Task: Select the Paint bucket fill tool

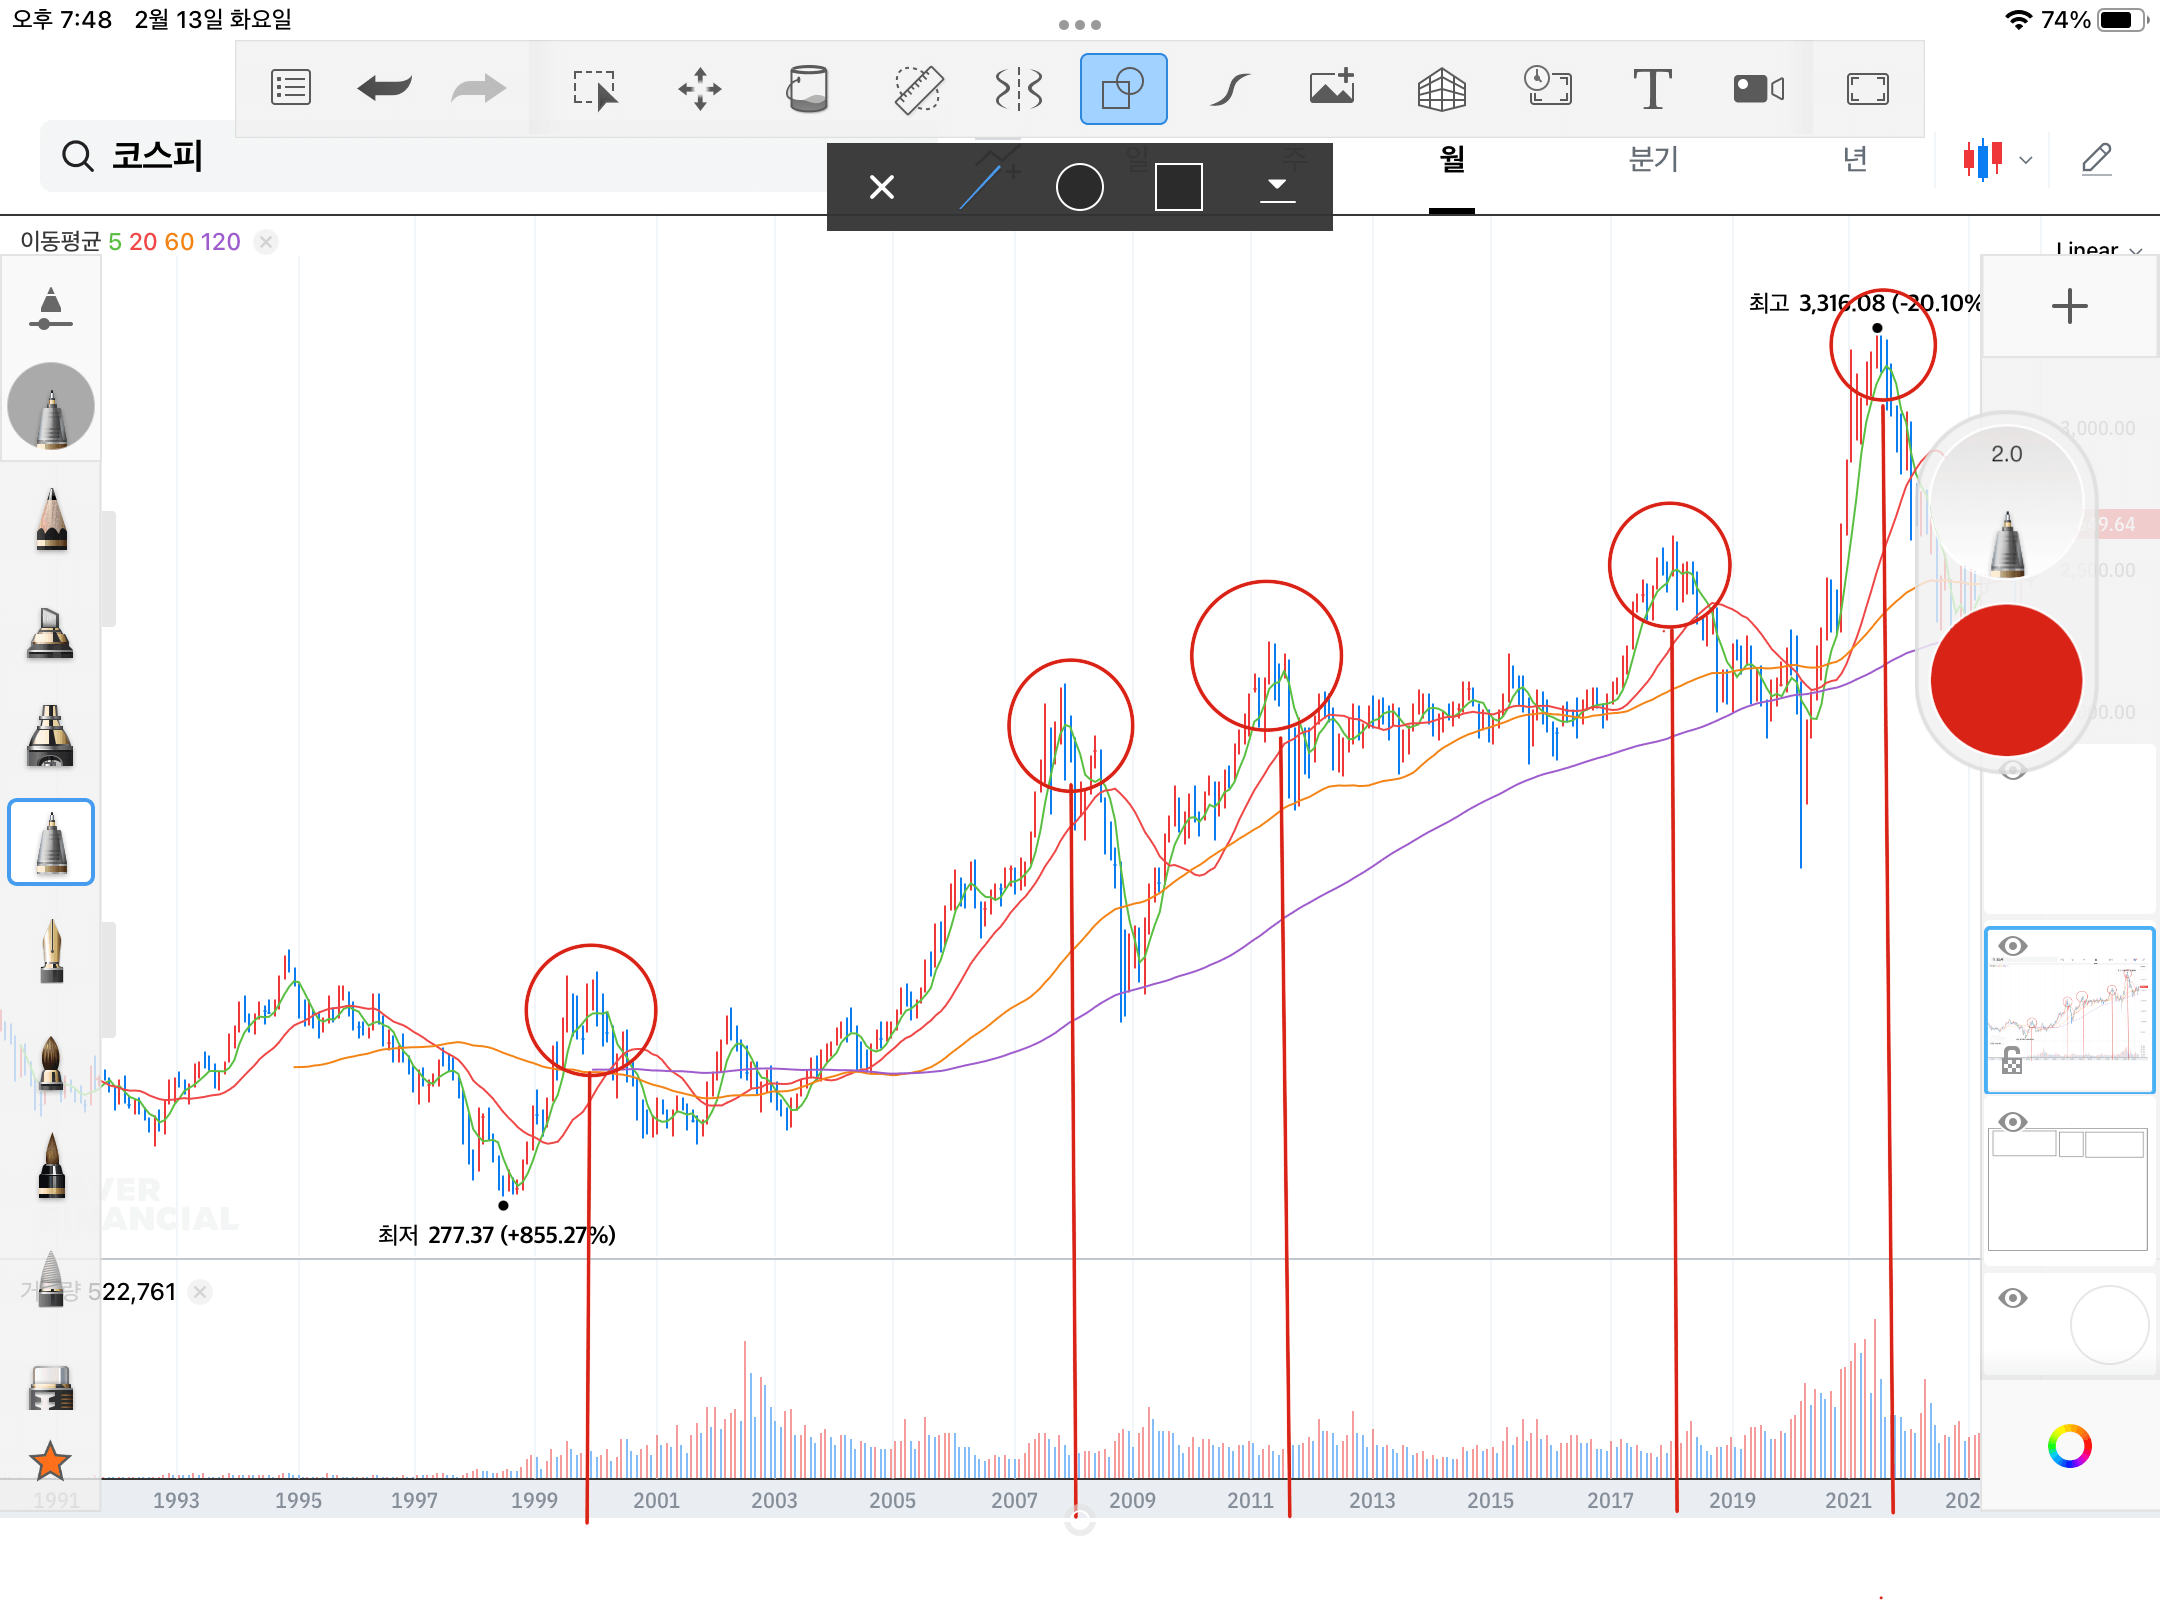Action: 808,88
